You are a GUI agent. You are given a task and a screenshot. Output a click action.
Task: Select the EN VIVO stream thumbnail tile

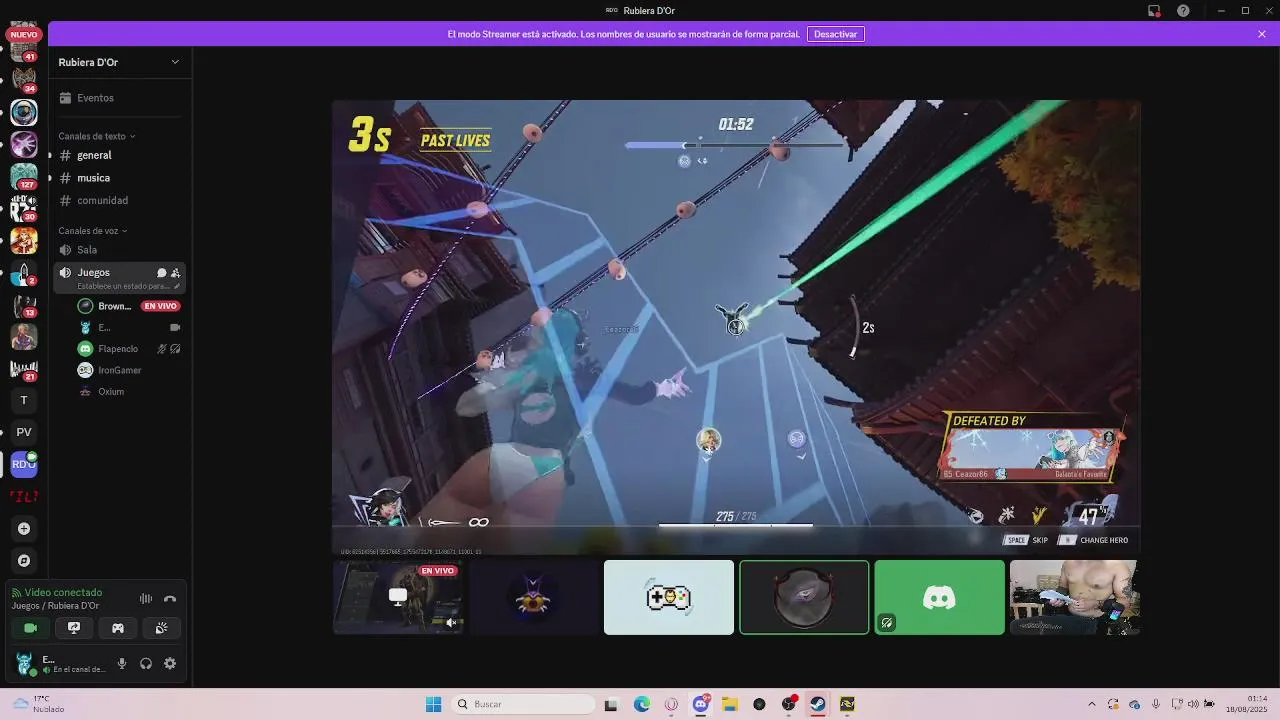click(x=398, y=597)
